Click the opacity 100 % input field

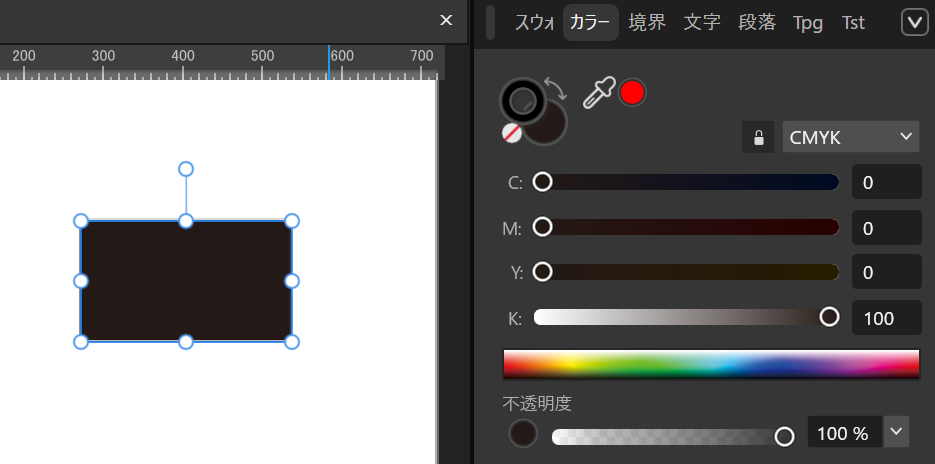[844, 432]
